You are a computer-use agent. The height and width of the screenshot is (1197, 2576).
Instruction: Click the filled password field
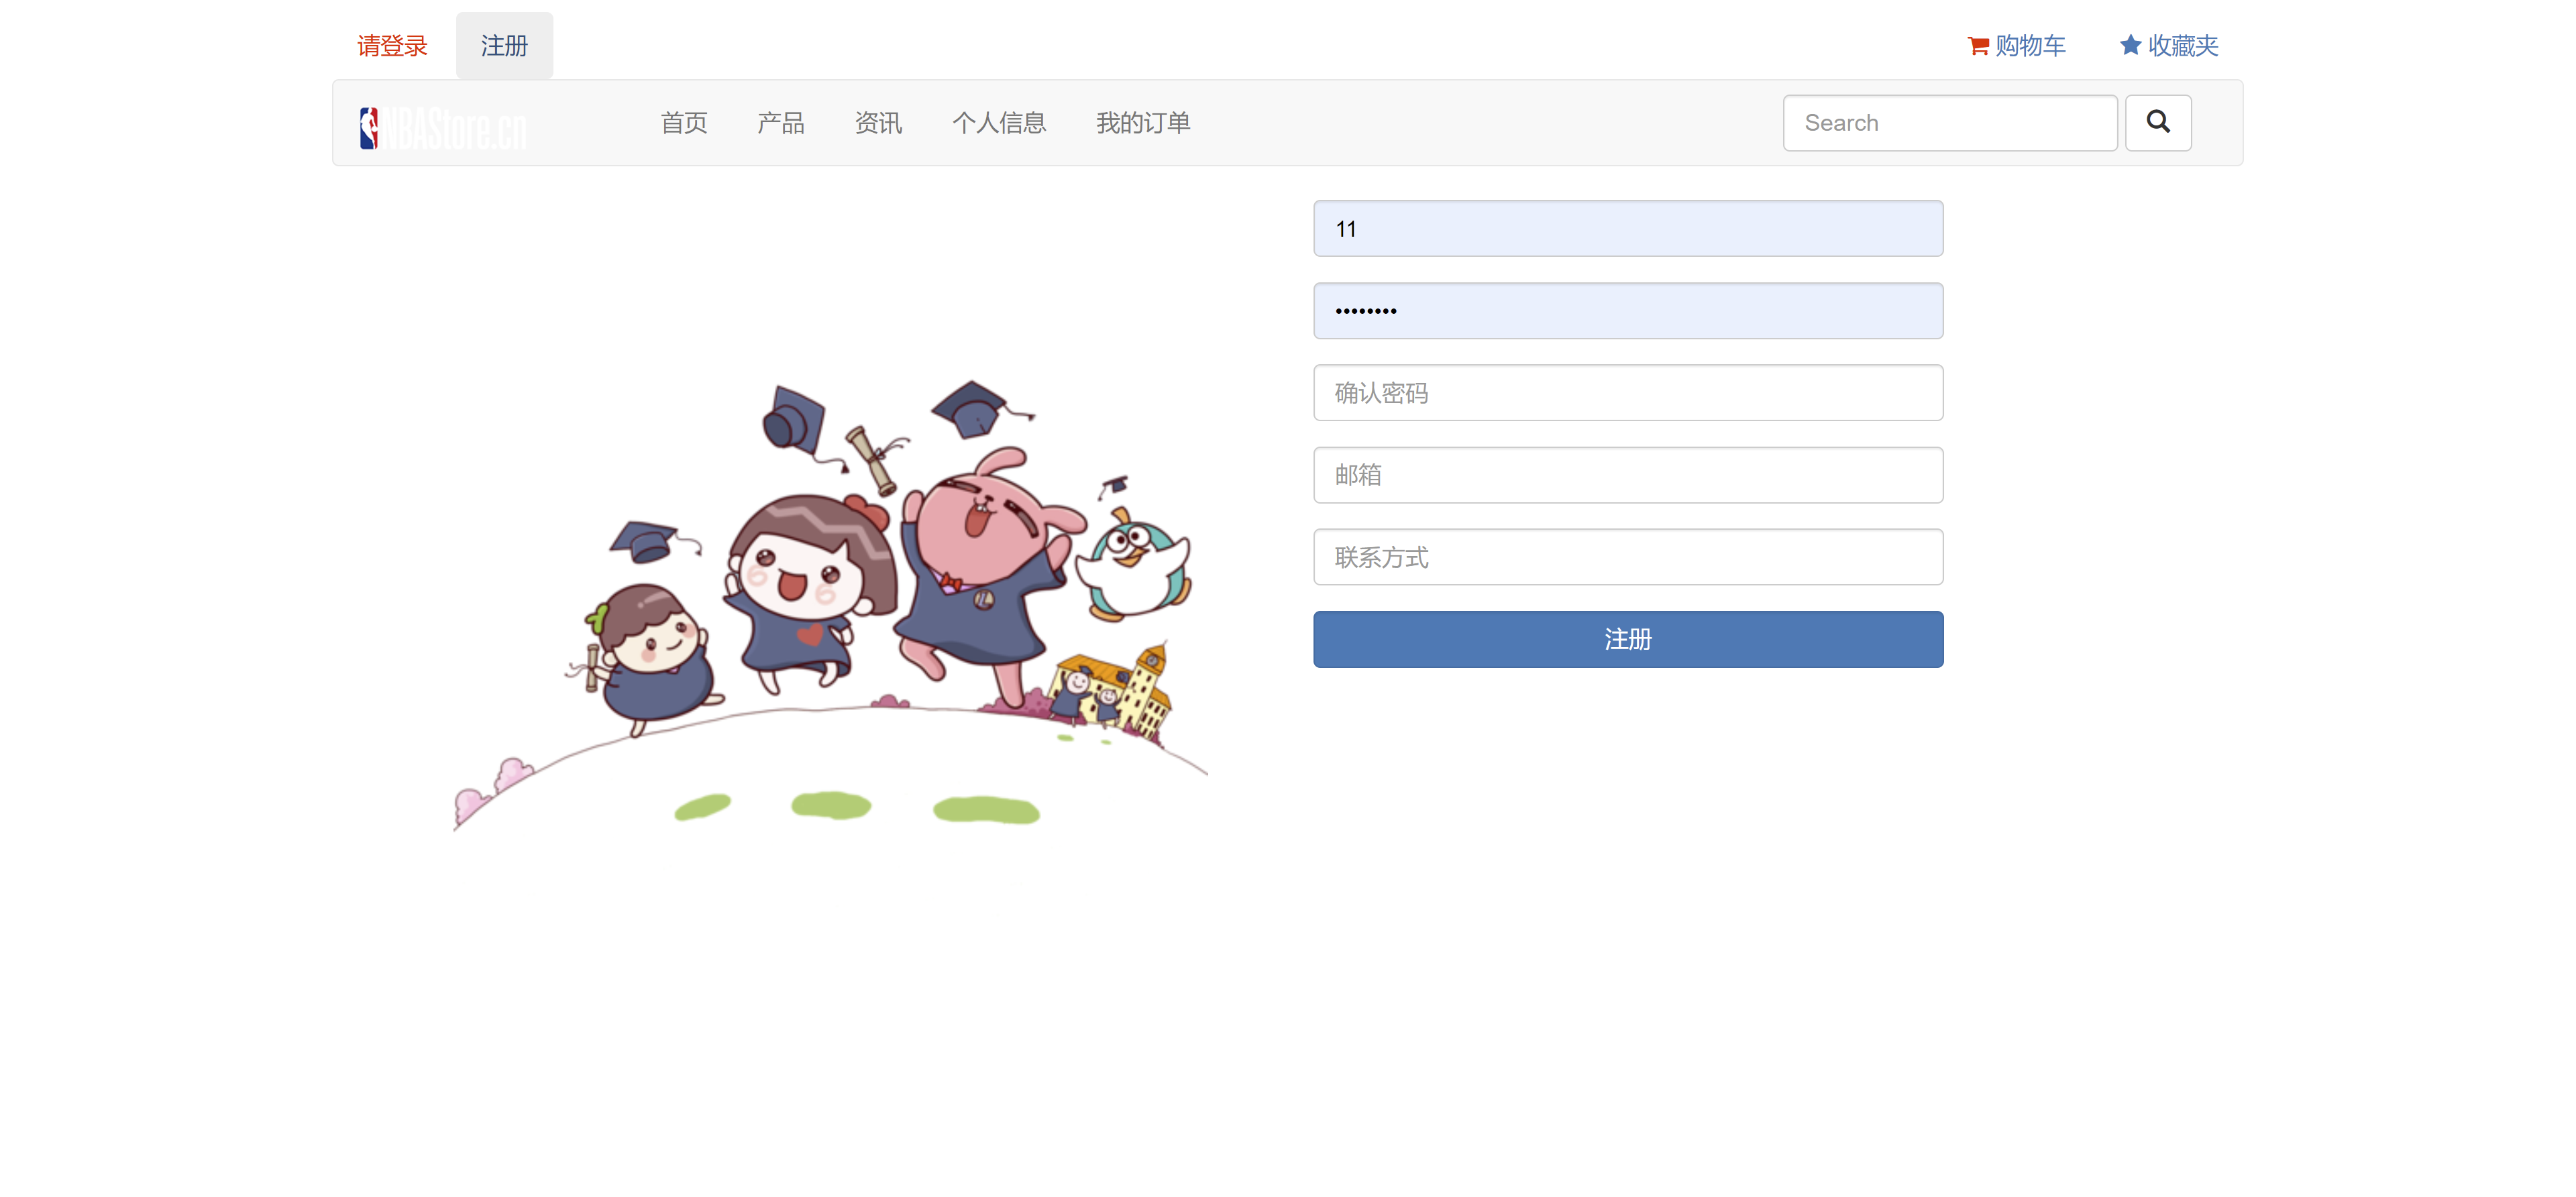[1628, 311]
